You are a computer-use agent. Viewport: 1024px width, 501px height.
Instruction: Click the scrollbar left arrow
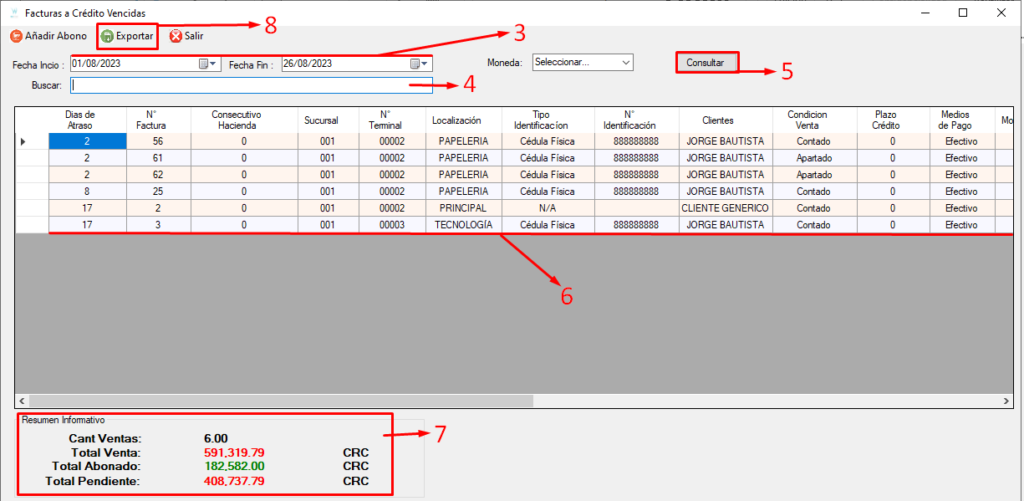[23, 401]
